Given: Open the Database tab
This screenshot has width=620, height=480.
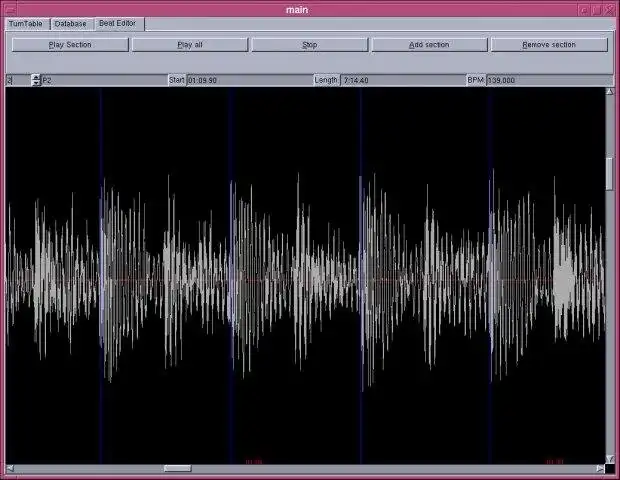Looking at the screenshot, I should [70, 24].
